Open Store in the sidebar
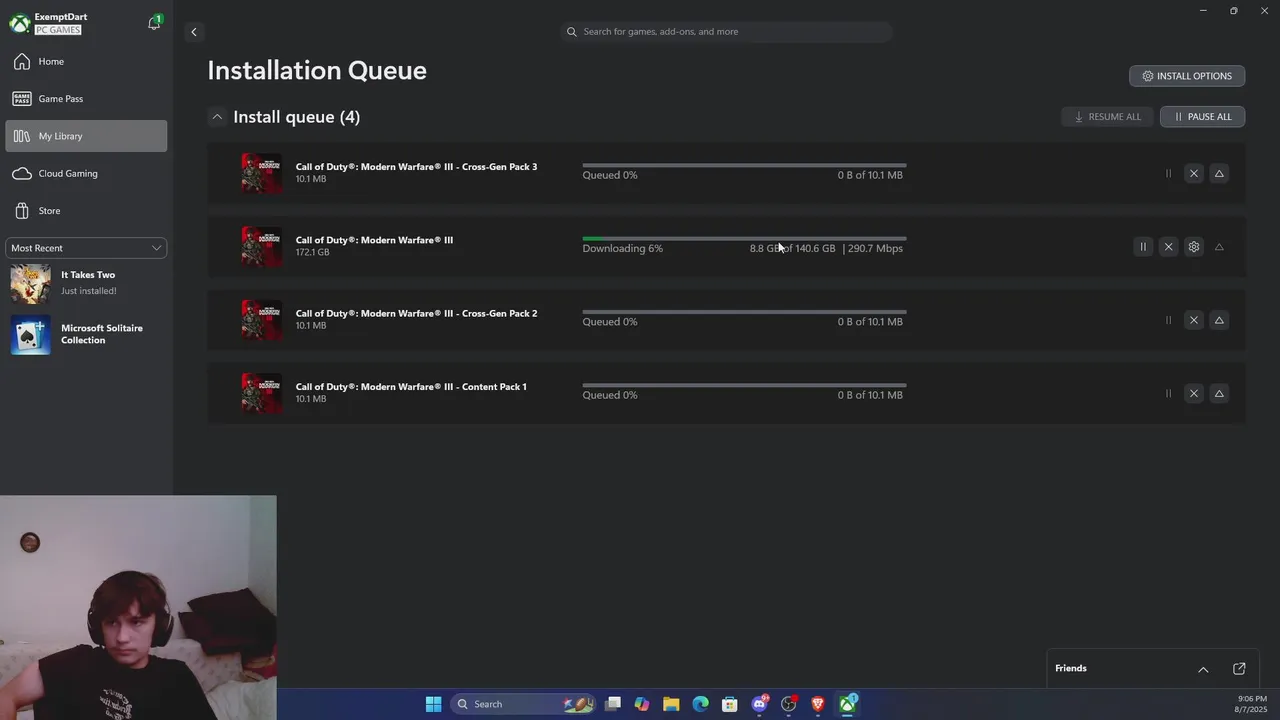This screenshot has height=720, width=1280. click(x=86, y=211)
